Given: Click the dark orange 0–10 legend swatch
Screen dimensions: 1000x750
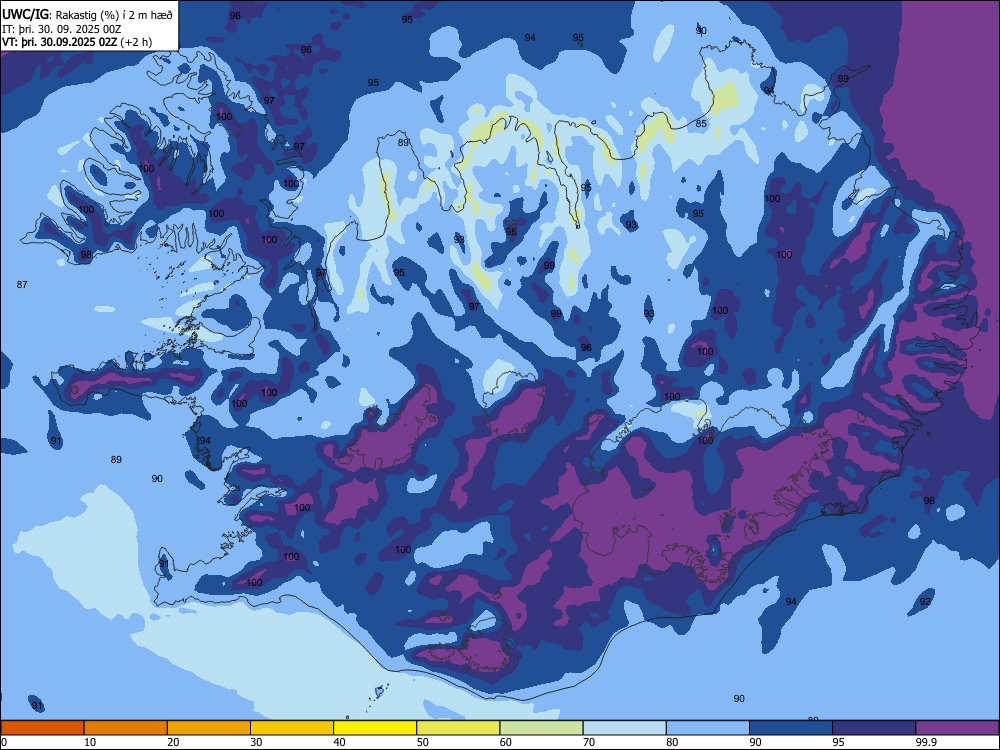Looking at the screenshot, I should 42,728.
